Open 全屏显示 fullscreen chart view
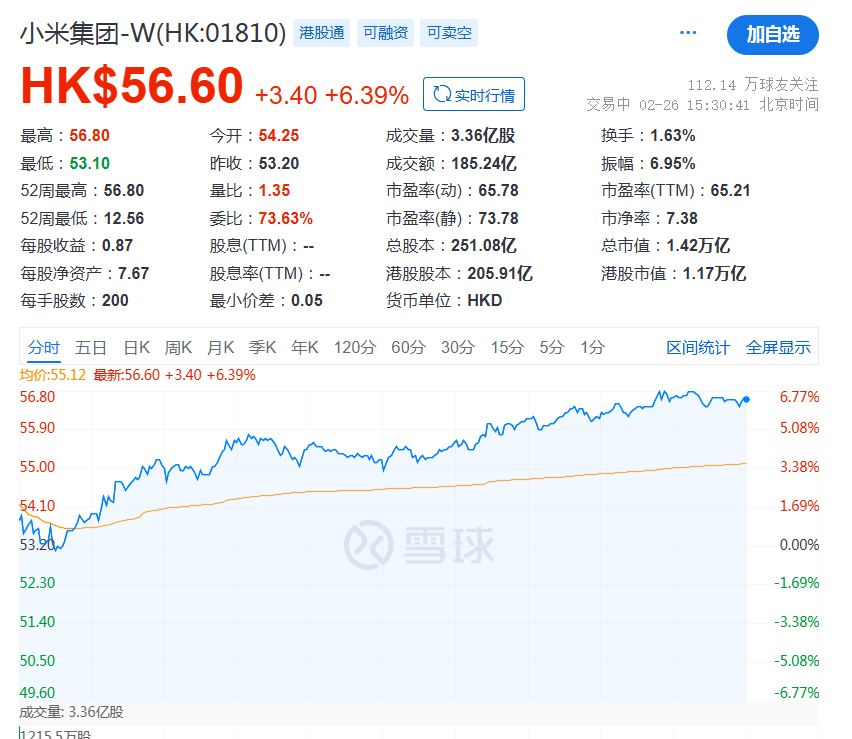 click(x=778, y=348)
